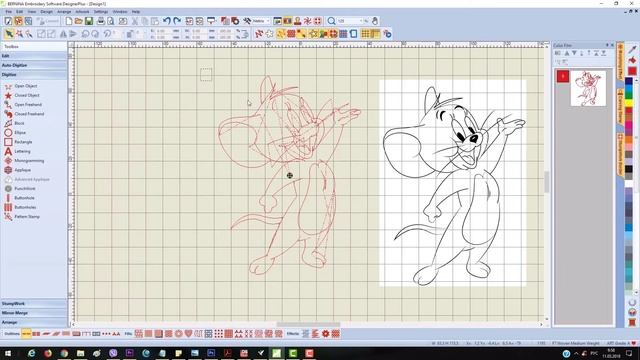
Task: Expand the StumpWork toolbox section
Action: [33, 304]
